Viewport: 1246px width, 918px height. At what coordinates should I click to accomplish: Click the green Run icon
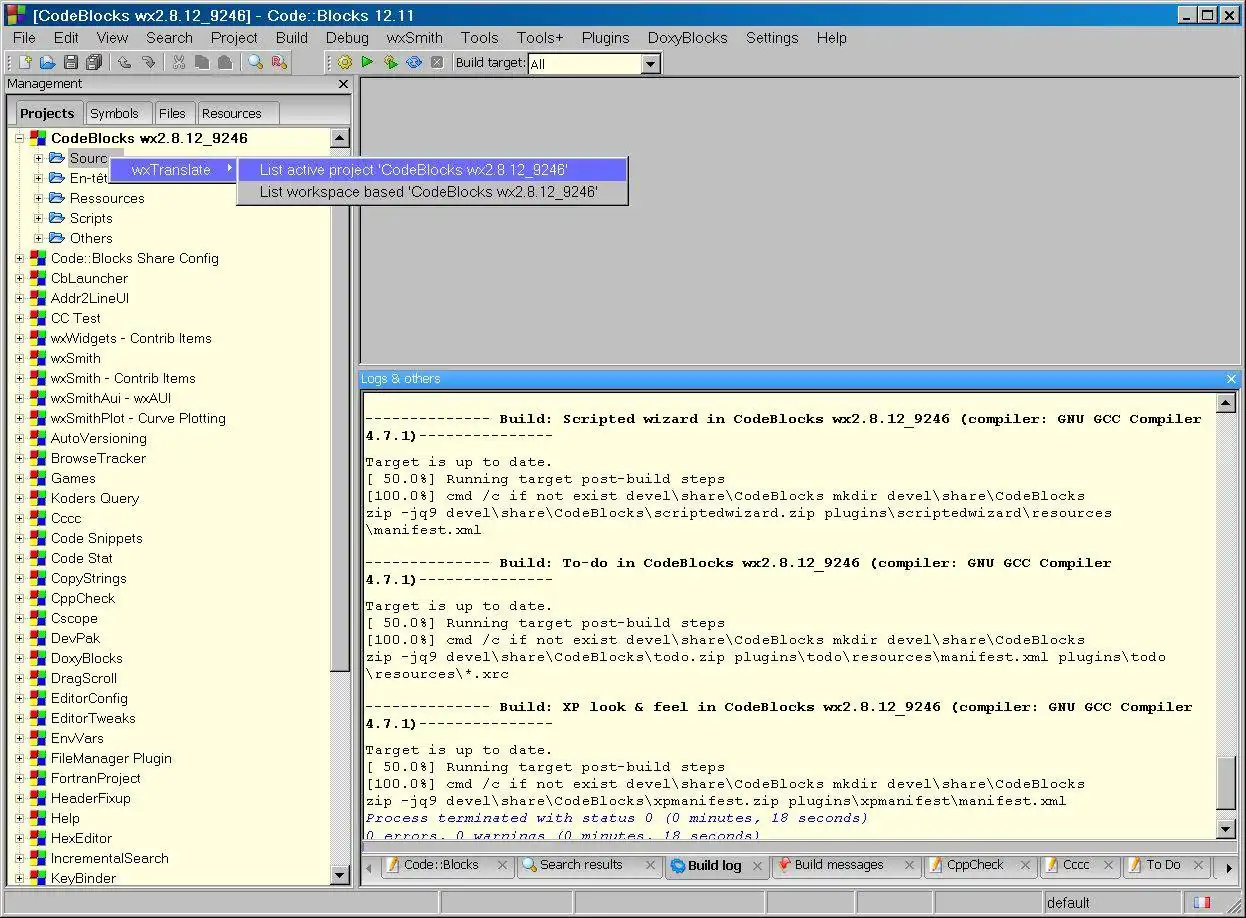point(367,63)
